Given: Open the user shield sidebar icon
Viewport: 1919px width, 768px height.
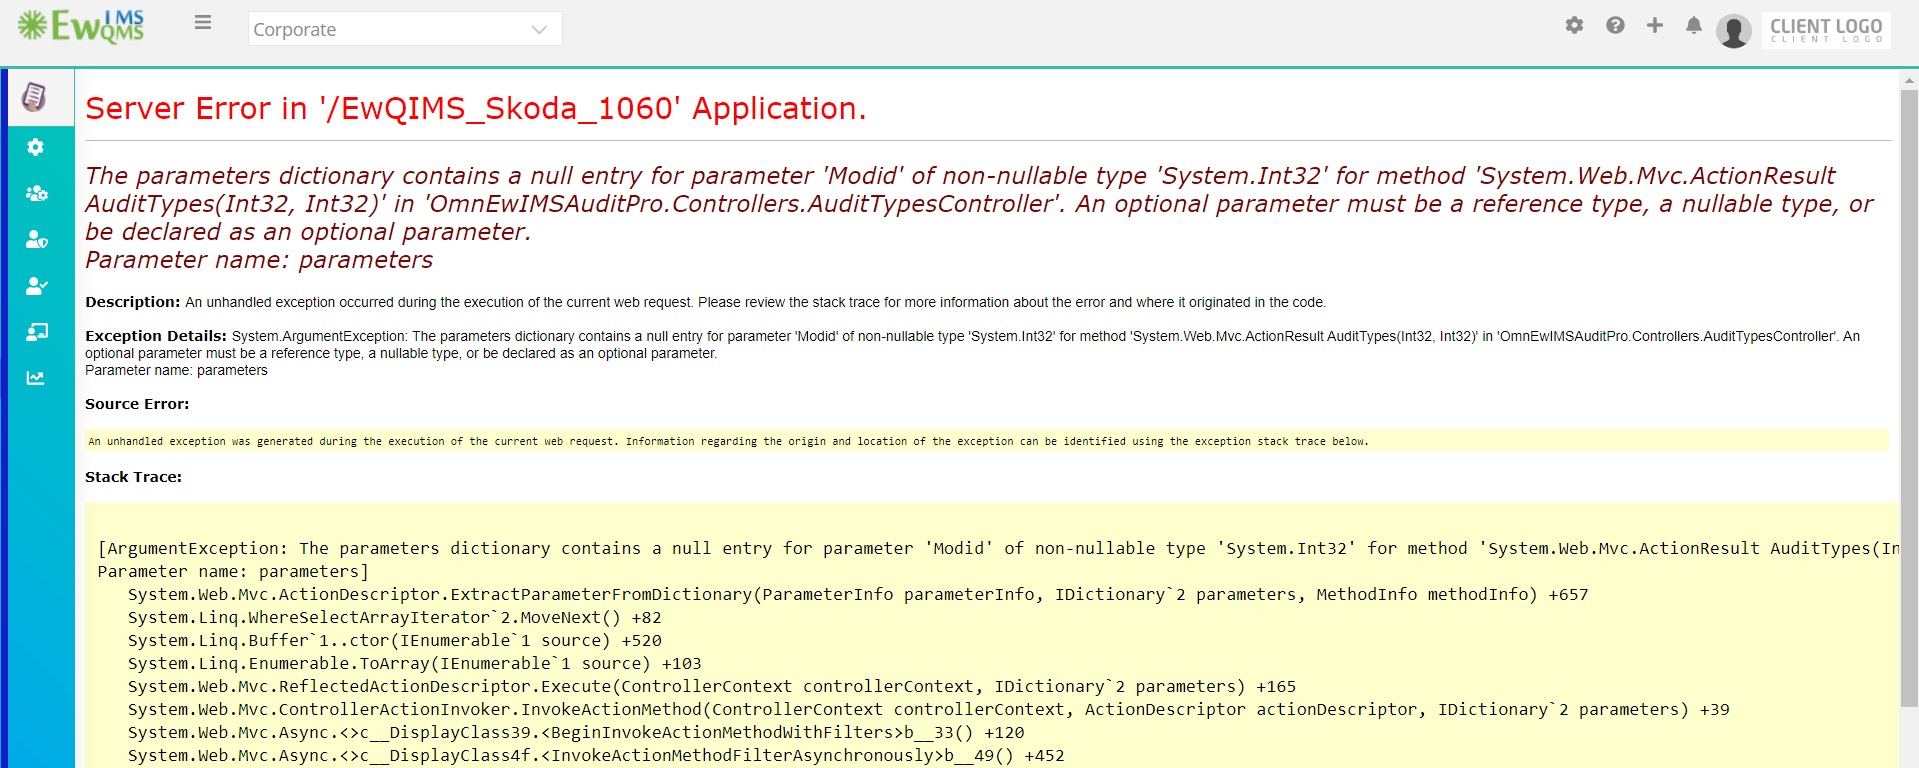Looking at the screenshot, I should (36, 239).
